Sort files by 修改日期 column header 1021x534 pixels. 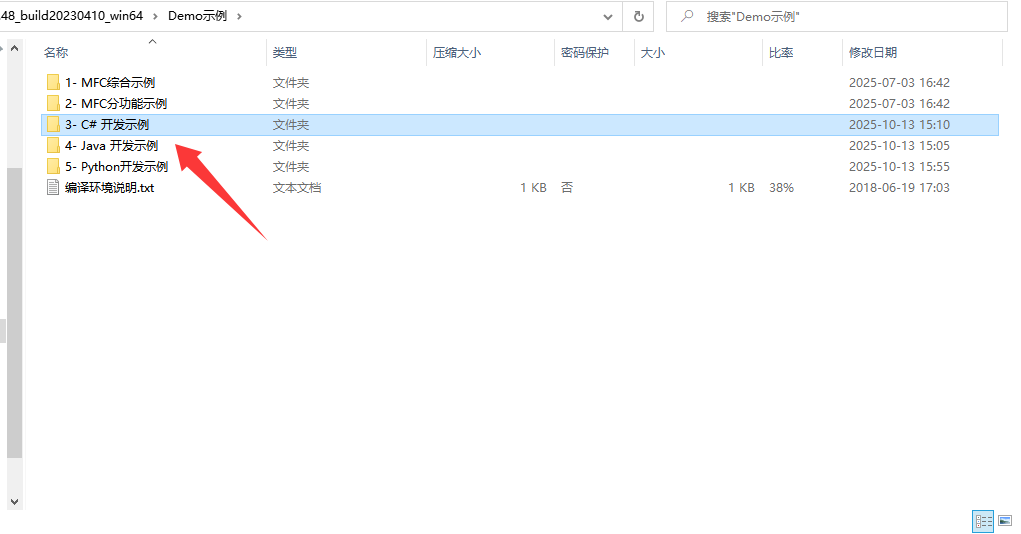click(x=872, y=53)
